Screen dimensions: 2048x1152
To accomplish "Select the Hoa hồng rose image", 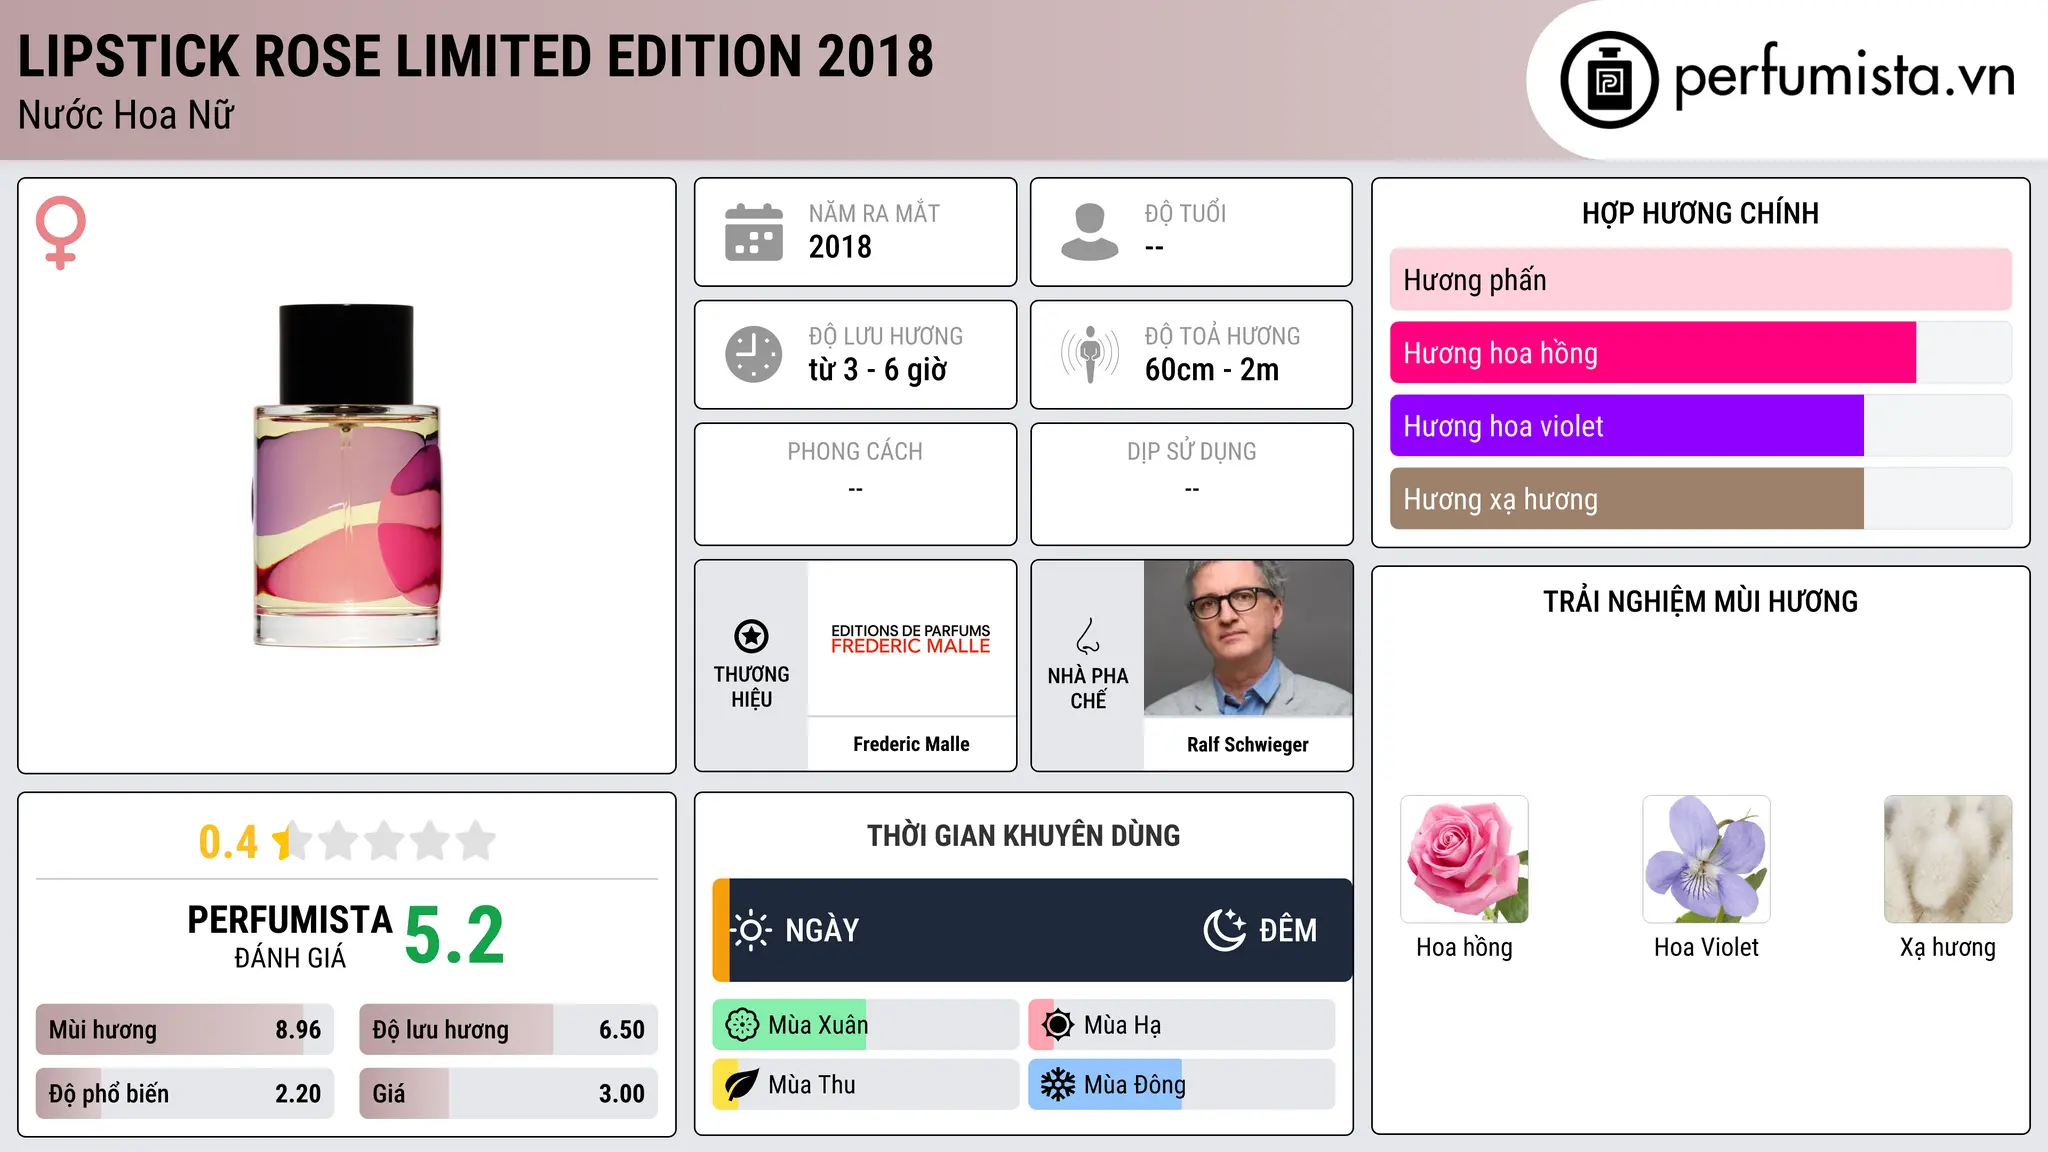I will [1464, 859].
